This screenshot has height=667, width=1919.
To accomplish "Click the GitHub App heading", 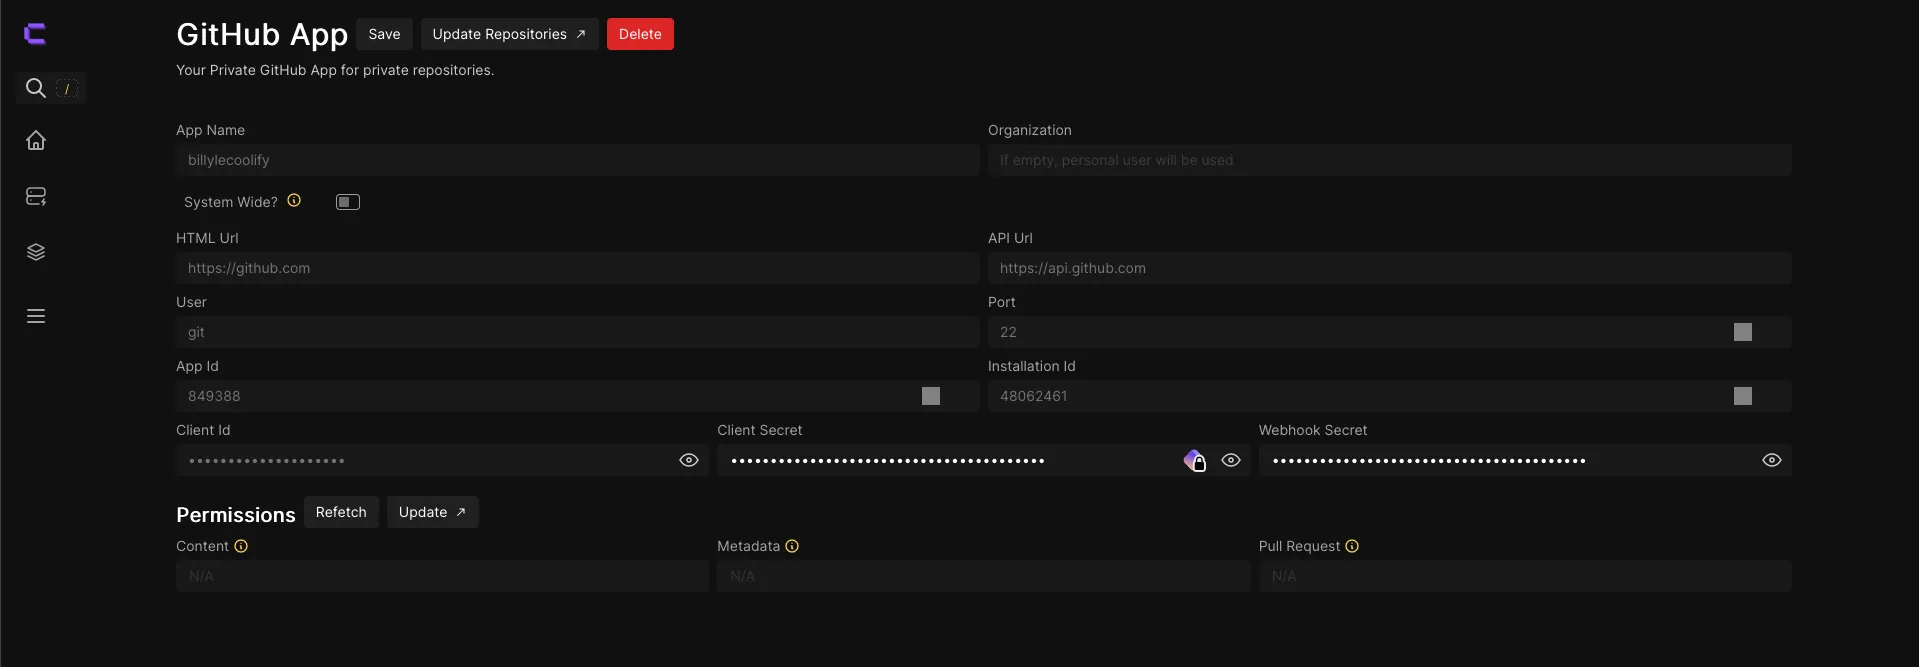I will [262, 35].
